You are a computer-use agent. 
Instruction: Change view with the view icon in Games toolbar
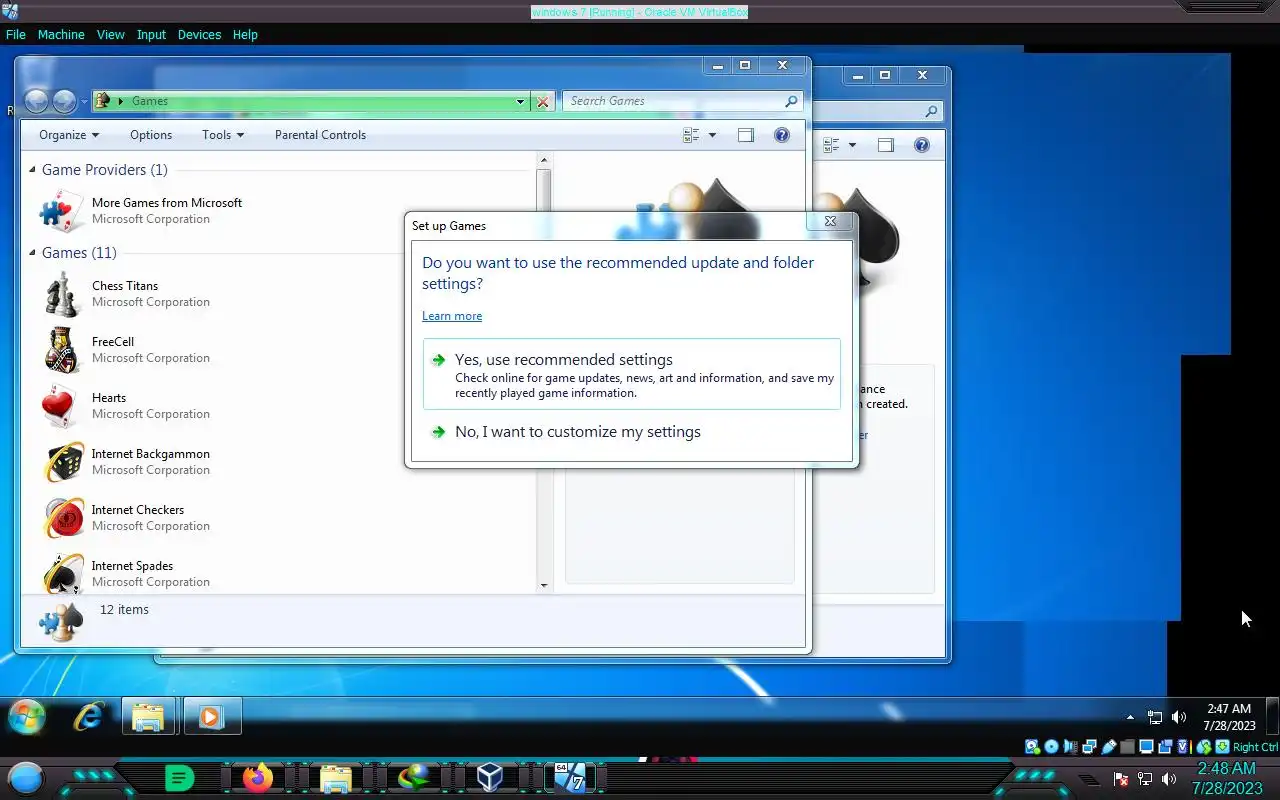(x=691, y=135)
